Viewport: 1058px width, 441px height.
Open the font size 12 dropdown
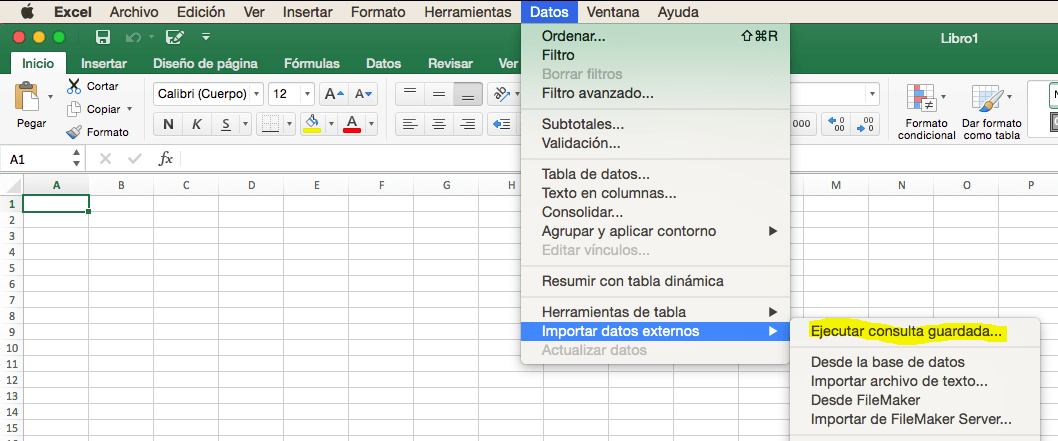(x=308, y=94)
